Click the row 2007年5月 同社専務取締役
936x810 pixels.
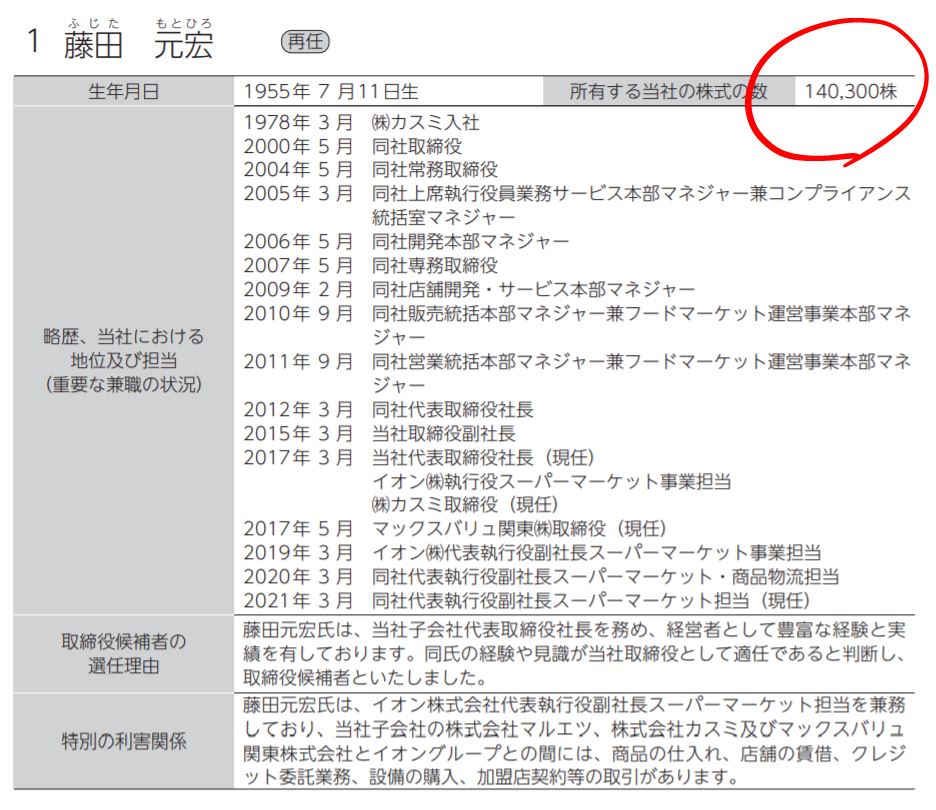(370, 265)
